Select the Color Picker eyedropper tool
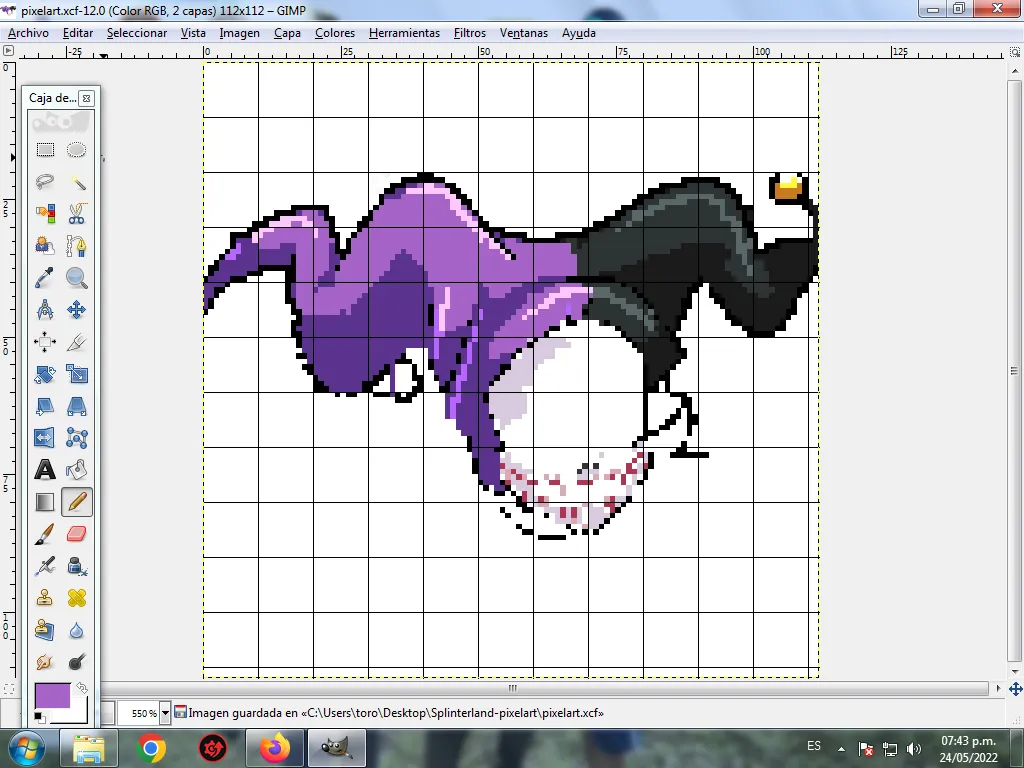Screen dimensions: 1024x768 45,278
